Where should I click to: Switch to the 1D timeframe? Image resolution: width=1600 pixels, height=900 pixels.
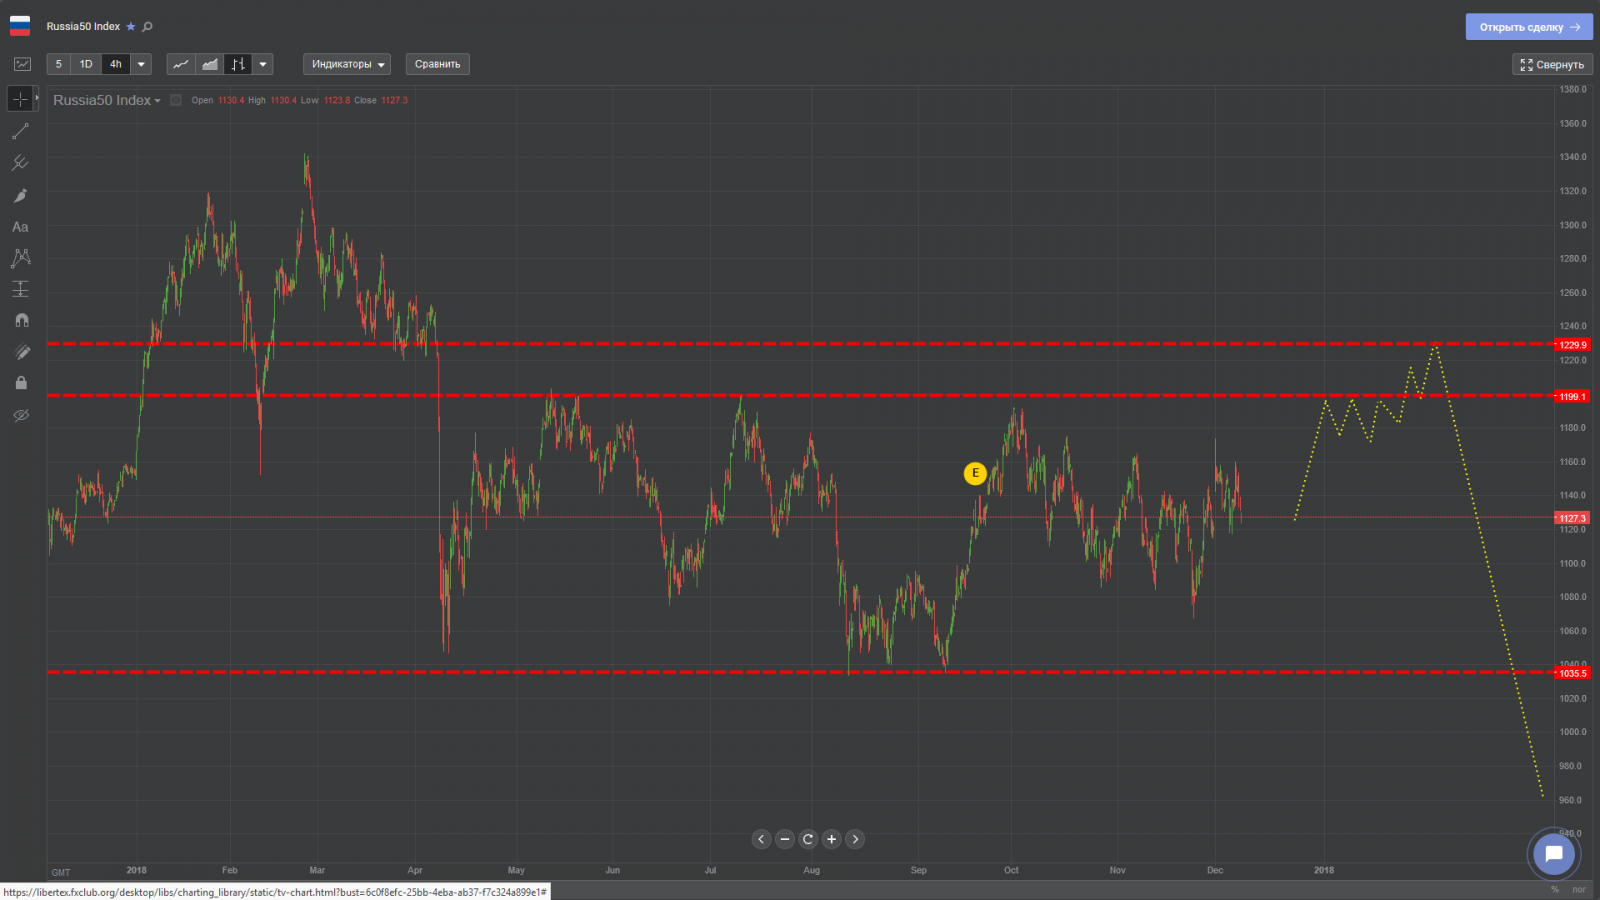[x=86, y=64]
